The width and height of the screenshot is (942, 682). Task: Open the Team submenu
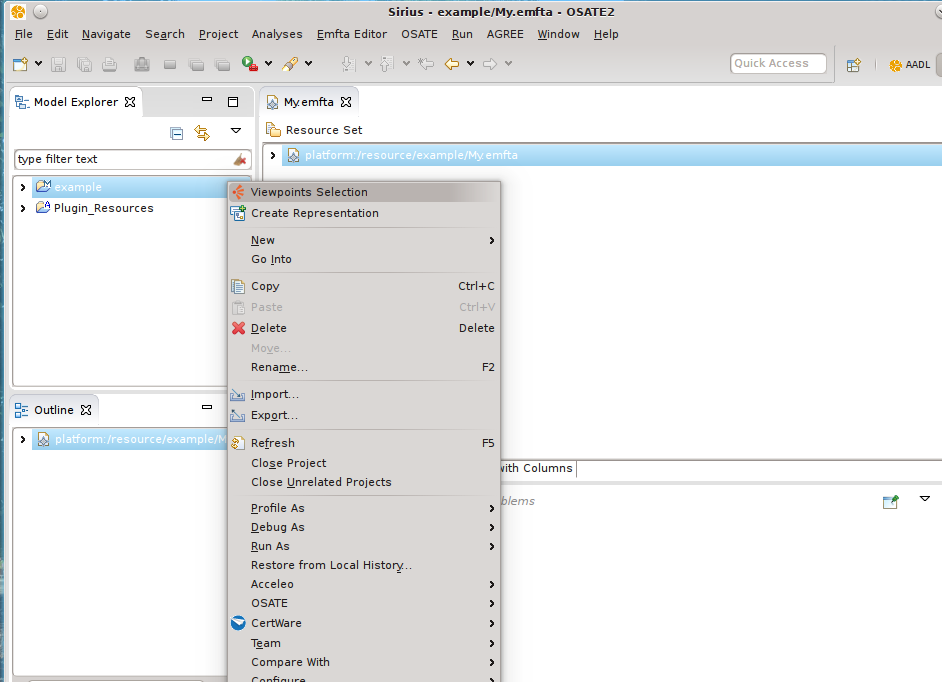tap(364, 644)
